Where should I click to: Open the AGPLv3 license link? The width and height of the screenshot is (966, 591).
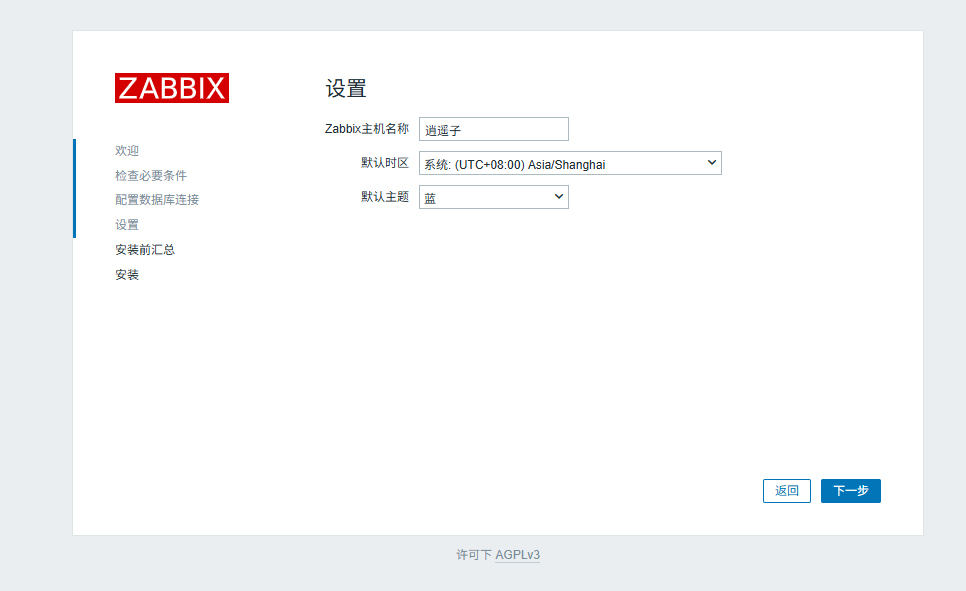click(518, 555)
